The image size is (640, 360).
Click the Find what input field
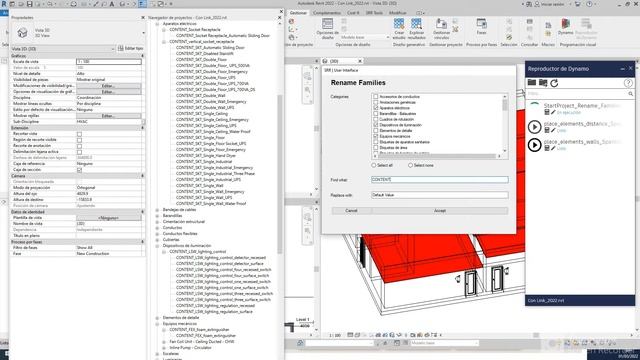440,180
